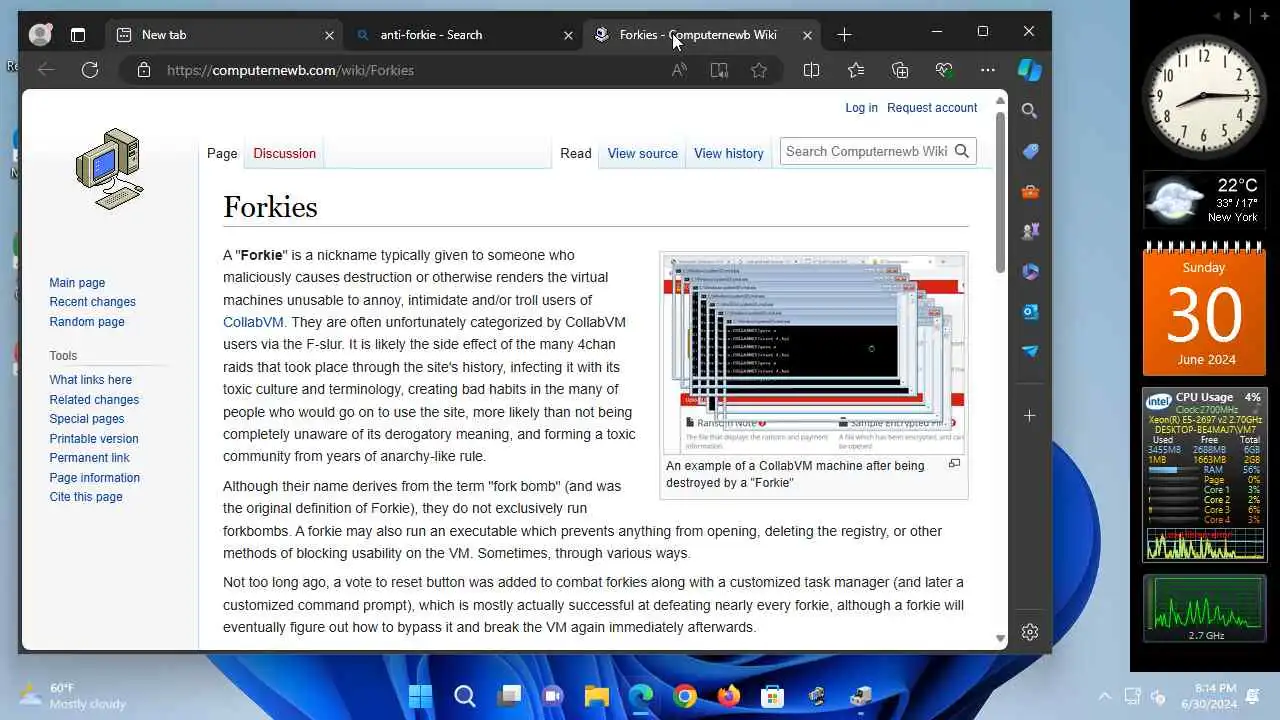Open Cite this page tool link
Viewport: 1280px width, 720px height.
(x=86, y=497)
